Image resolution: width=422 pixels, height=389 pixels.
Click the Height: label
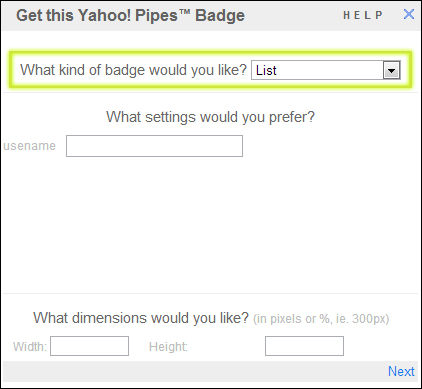(x=168, y=347)
